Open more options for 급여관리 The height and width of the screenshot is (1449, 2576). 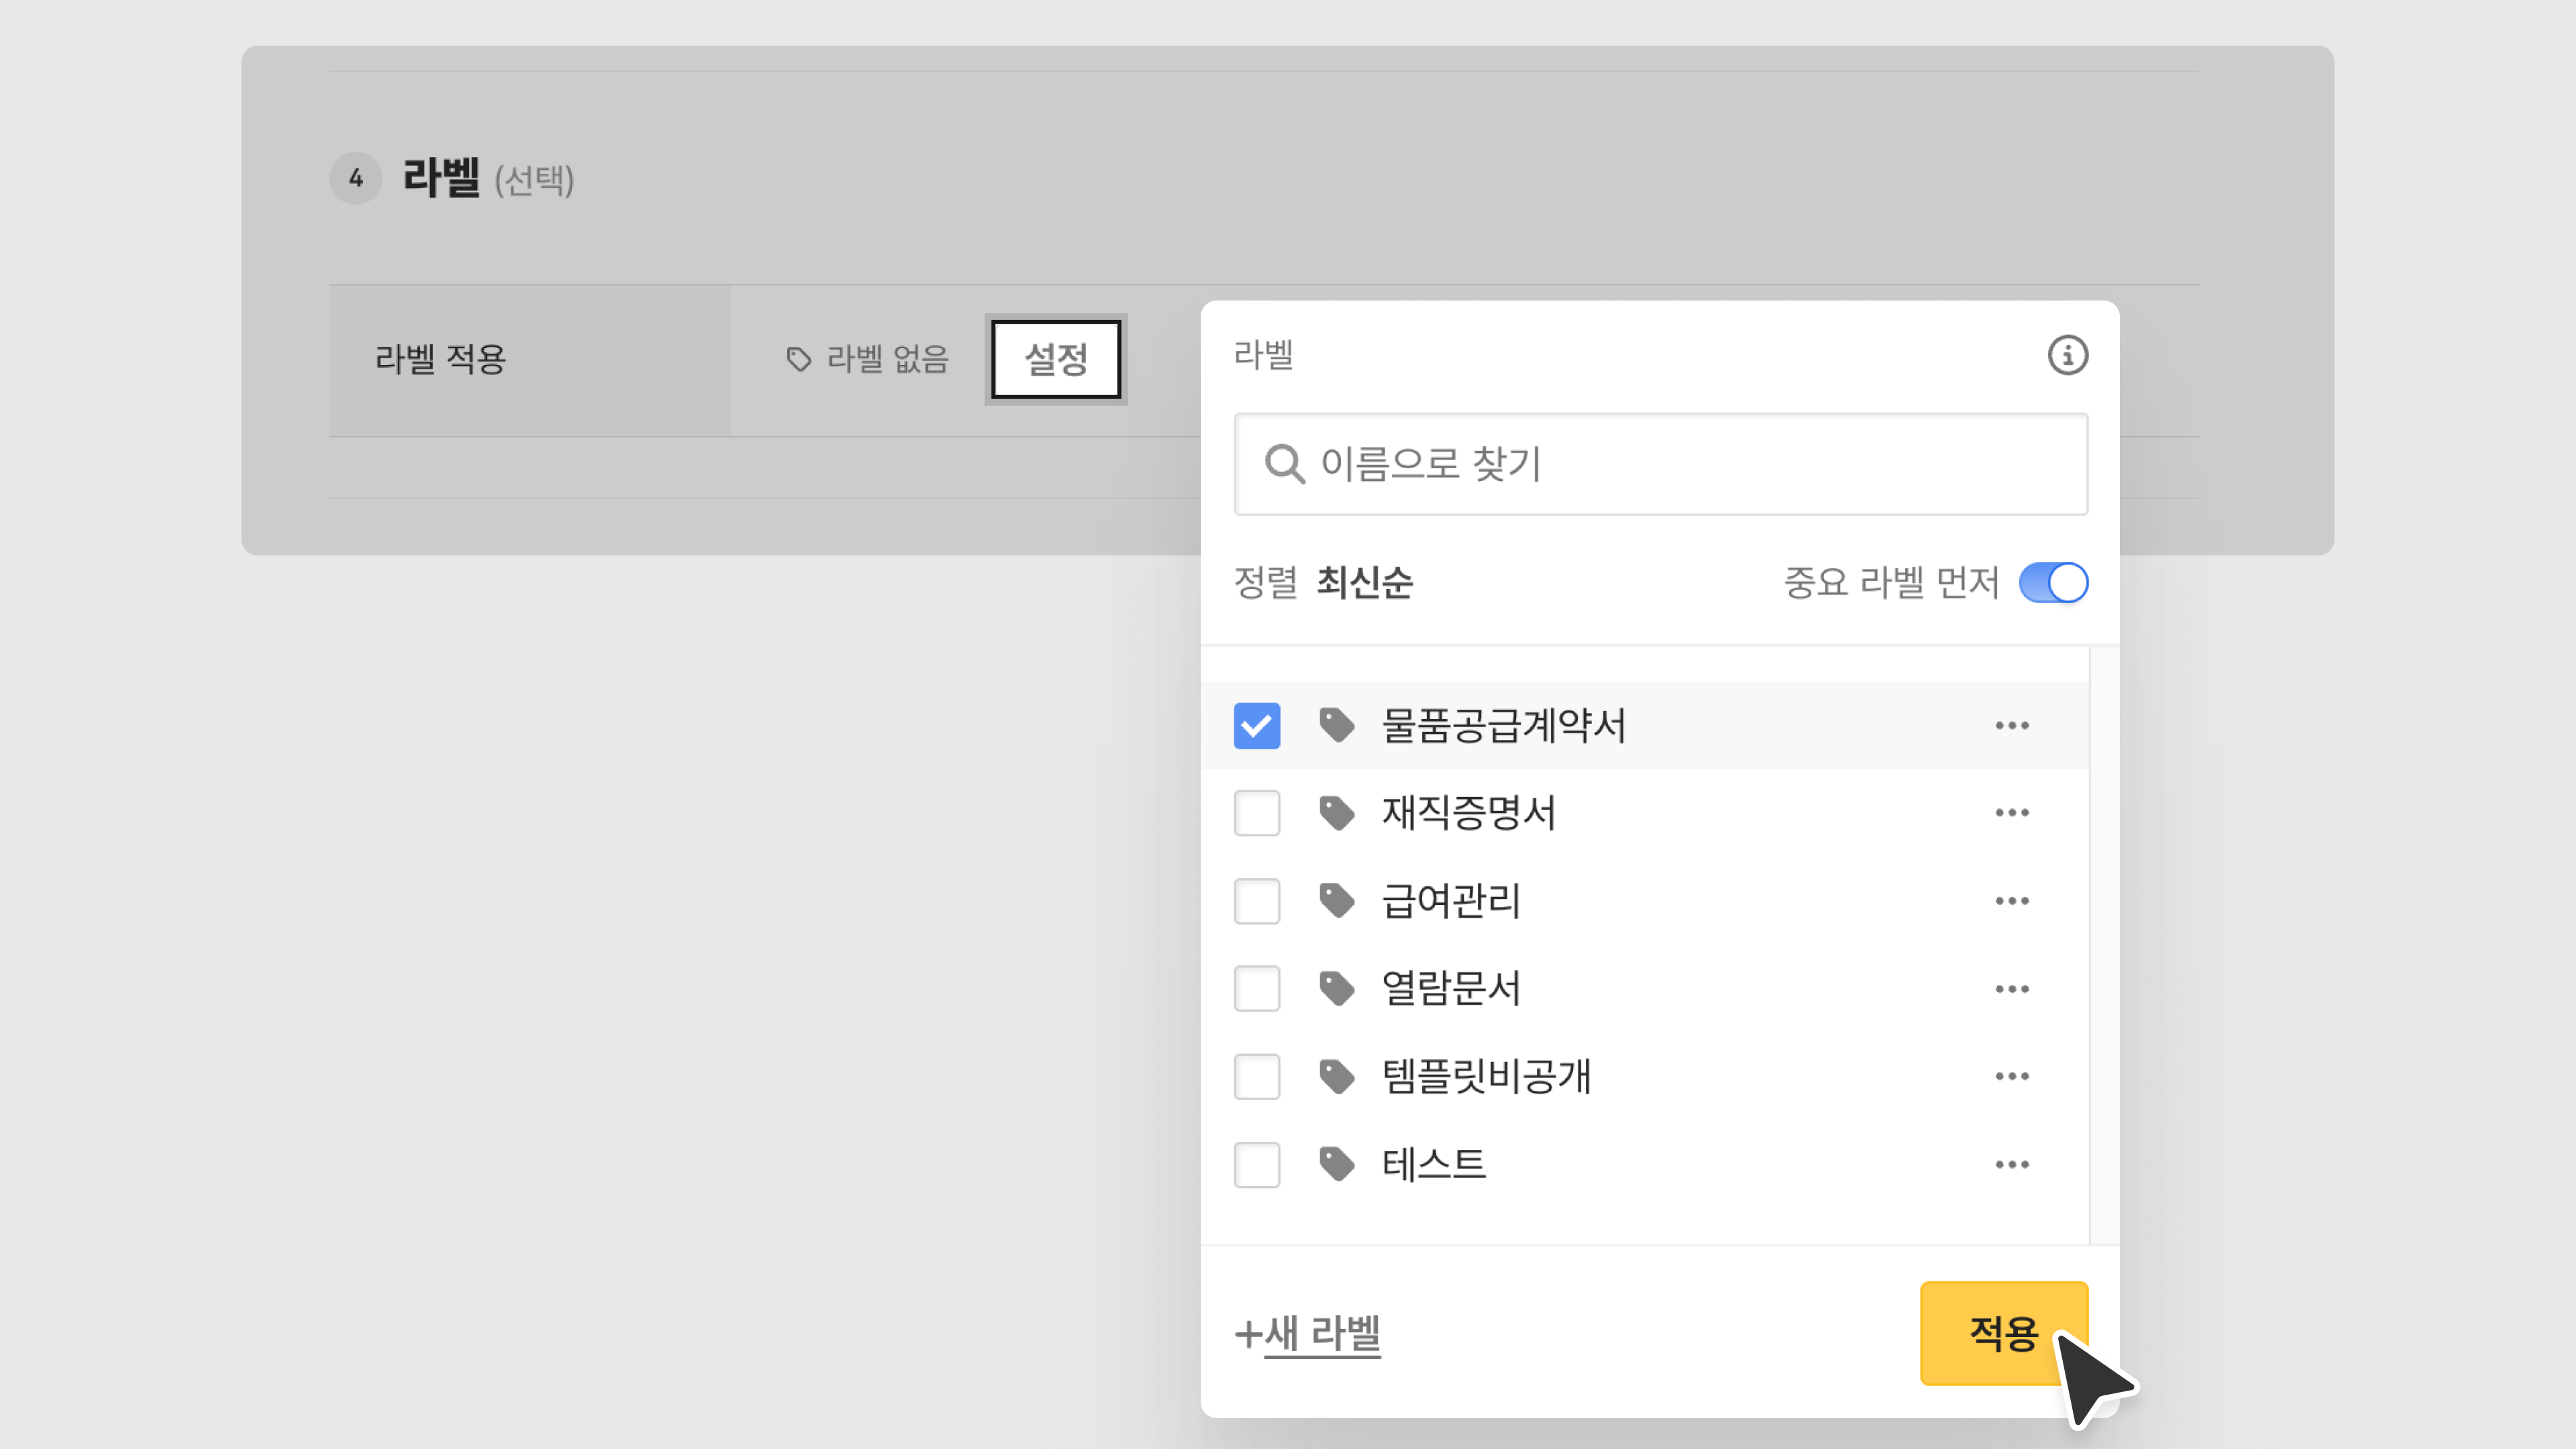(x=2011, y=900)
